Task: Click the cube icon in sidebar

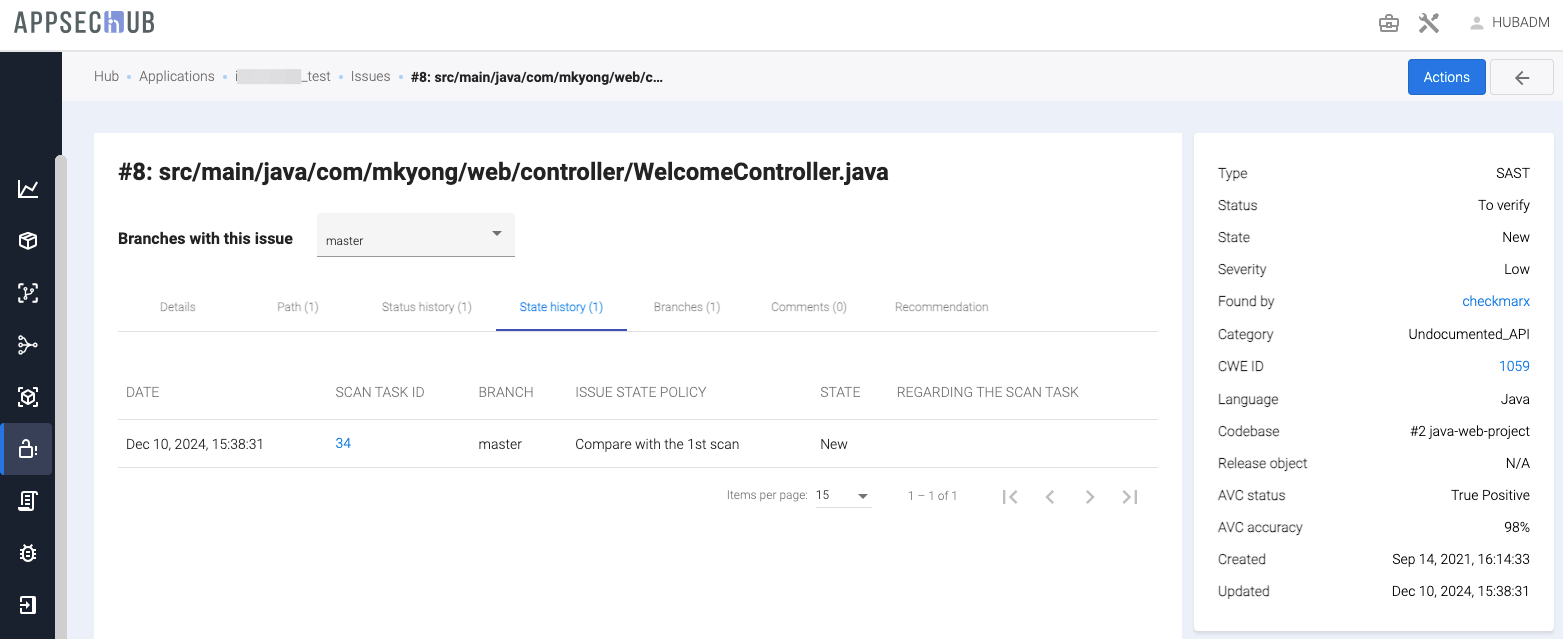Action: click(28, 241)
